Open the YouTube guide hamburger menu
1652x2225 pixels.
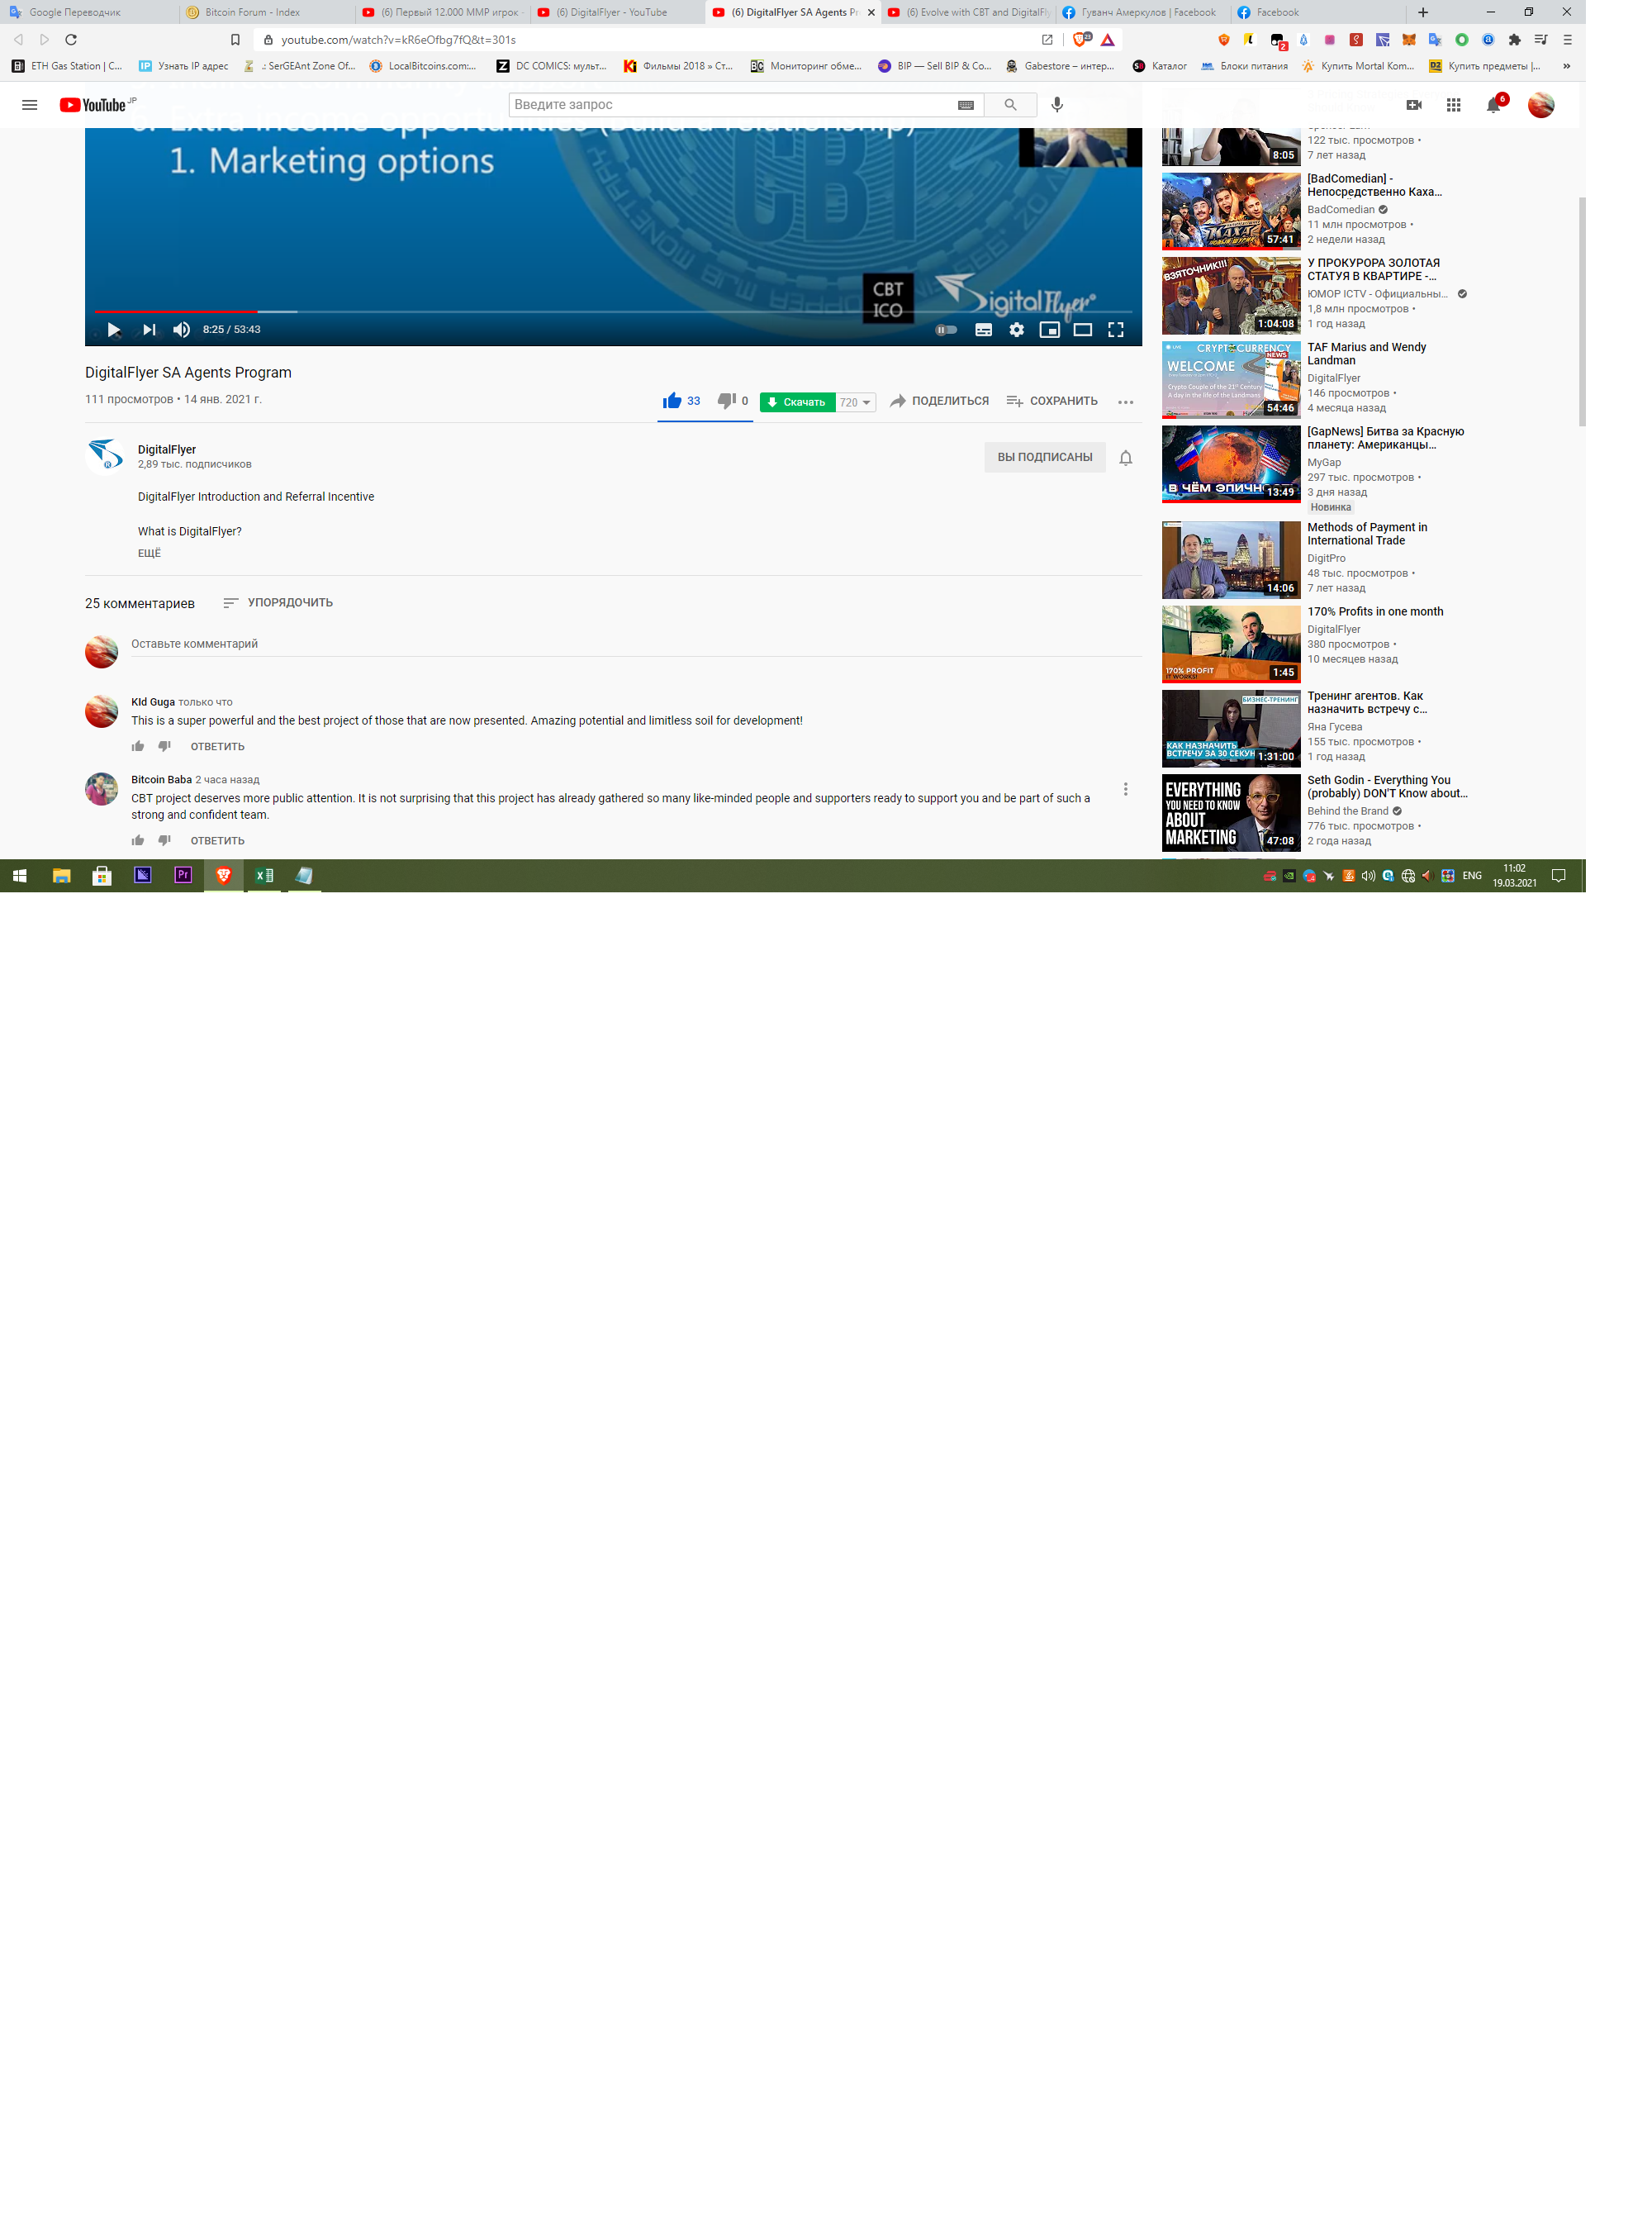coord(30,105)
